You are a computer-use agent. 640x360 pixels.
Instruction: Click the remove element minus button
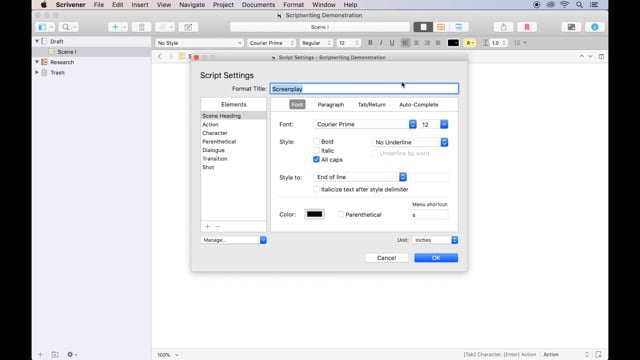coord(218,227)
